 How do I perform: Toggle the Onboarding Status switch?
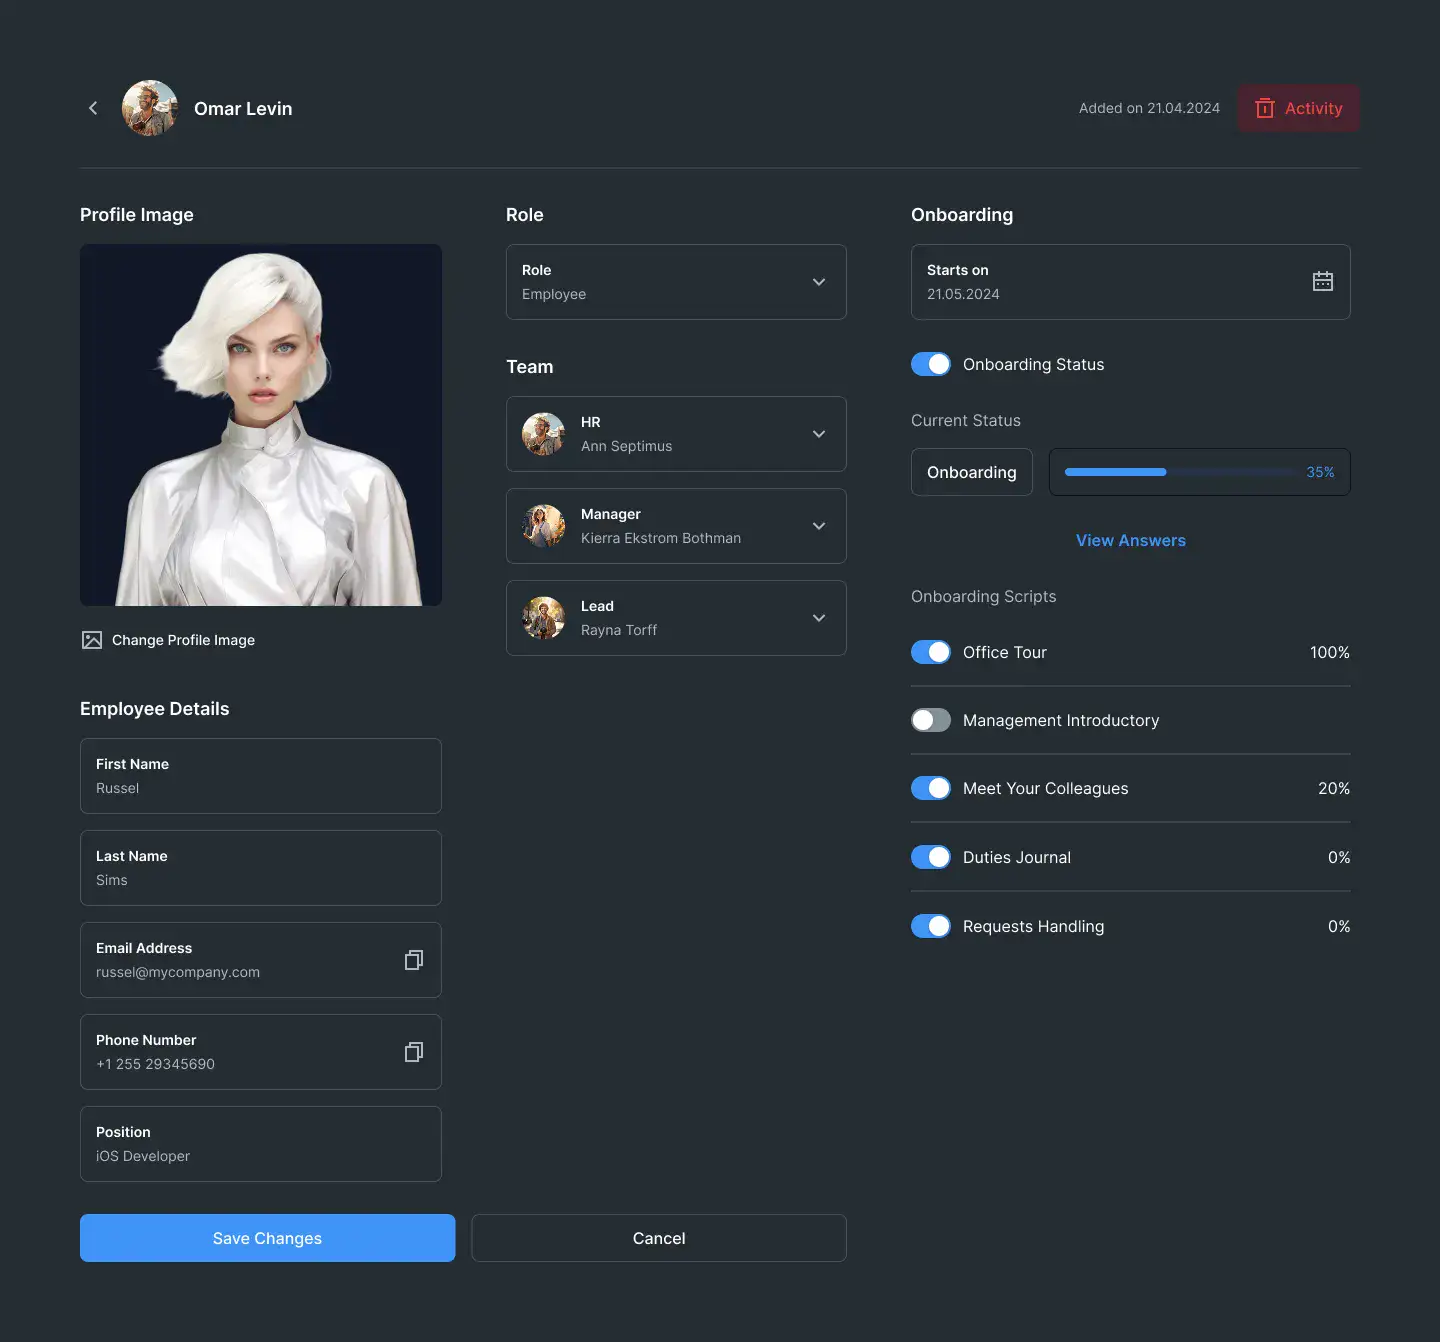[x=931, y=364]
